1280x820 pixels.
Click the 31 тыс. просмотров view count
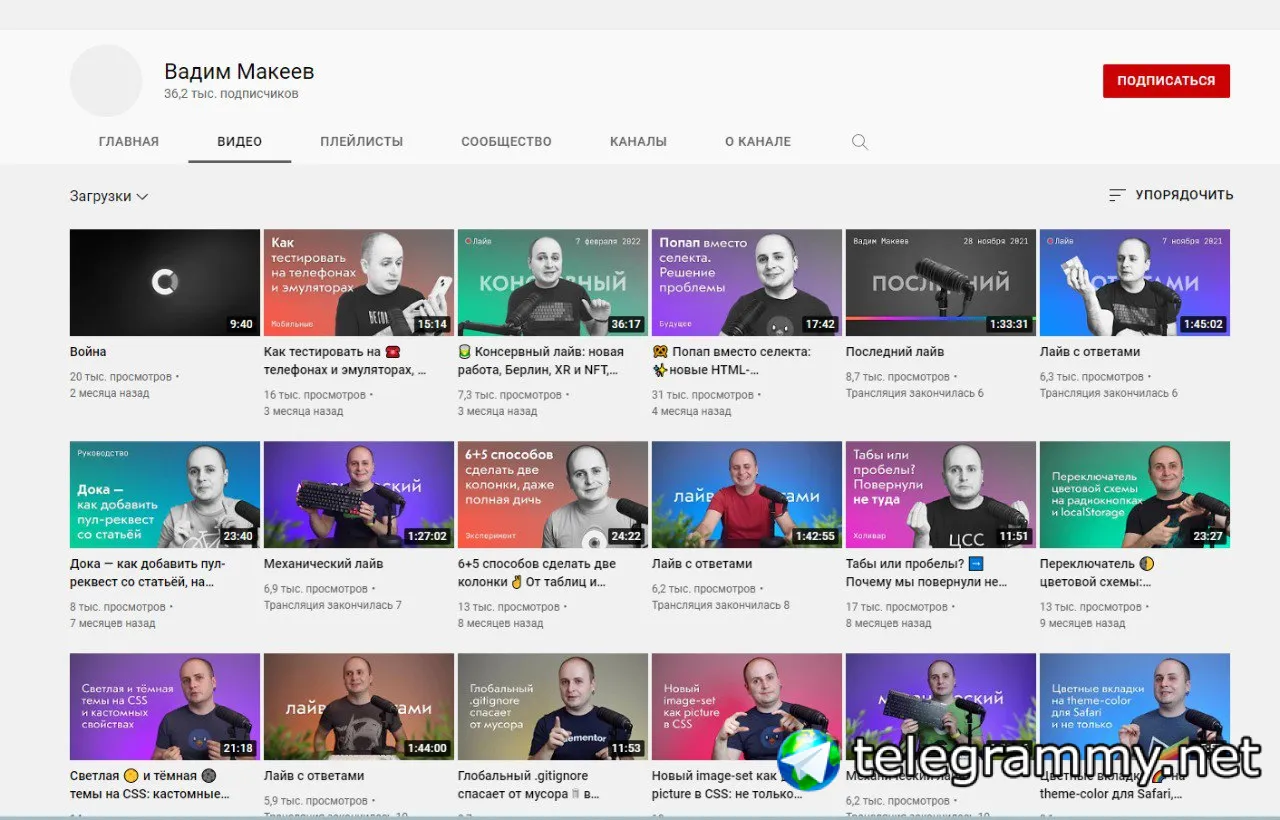[x=703, y=395]
